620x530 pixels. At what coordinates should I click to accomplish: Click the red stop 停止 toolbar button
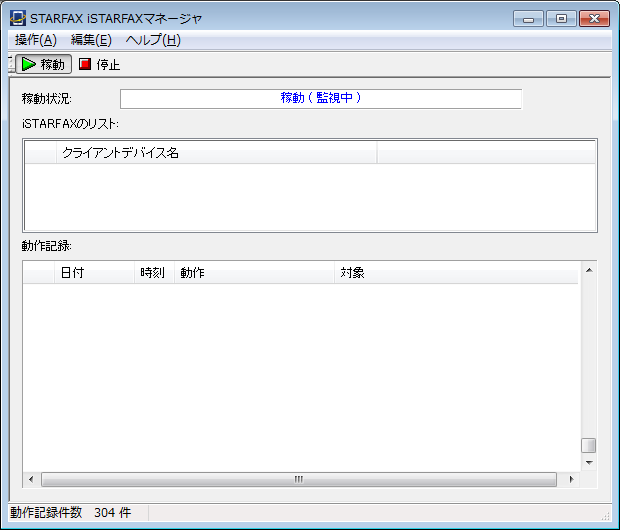[x=100, y=64]
